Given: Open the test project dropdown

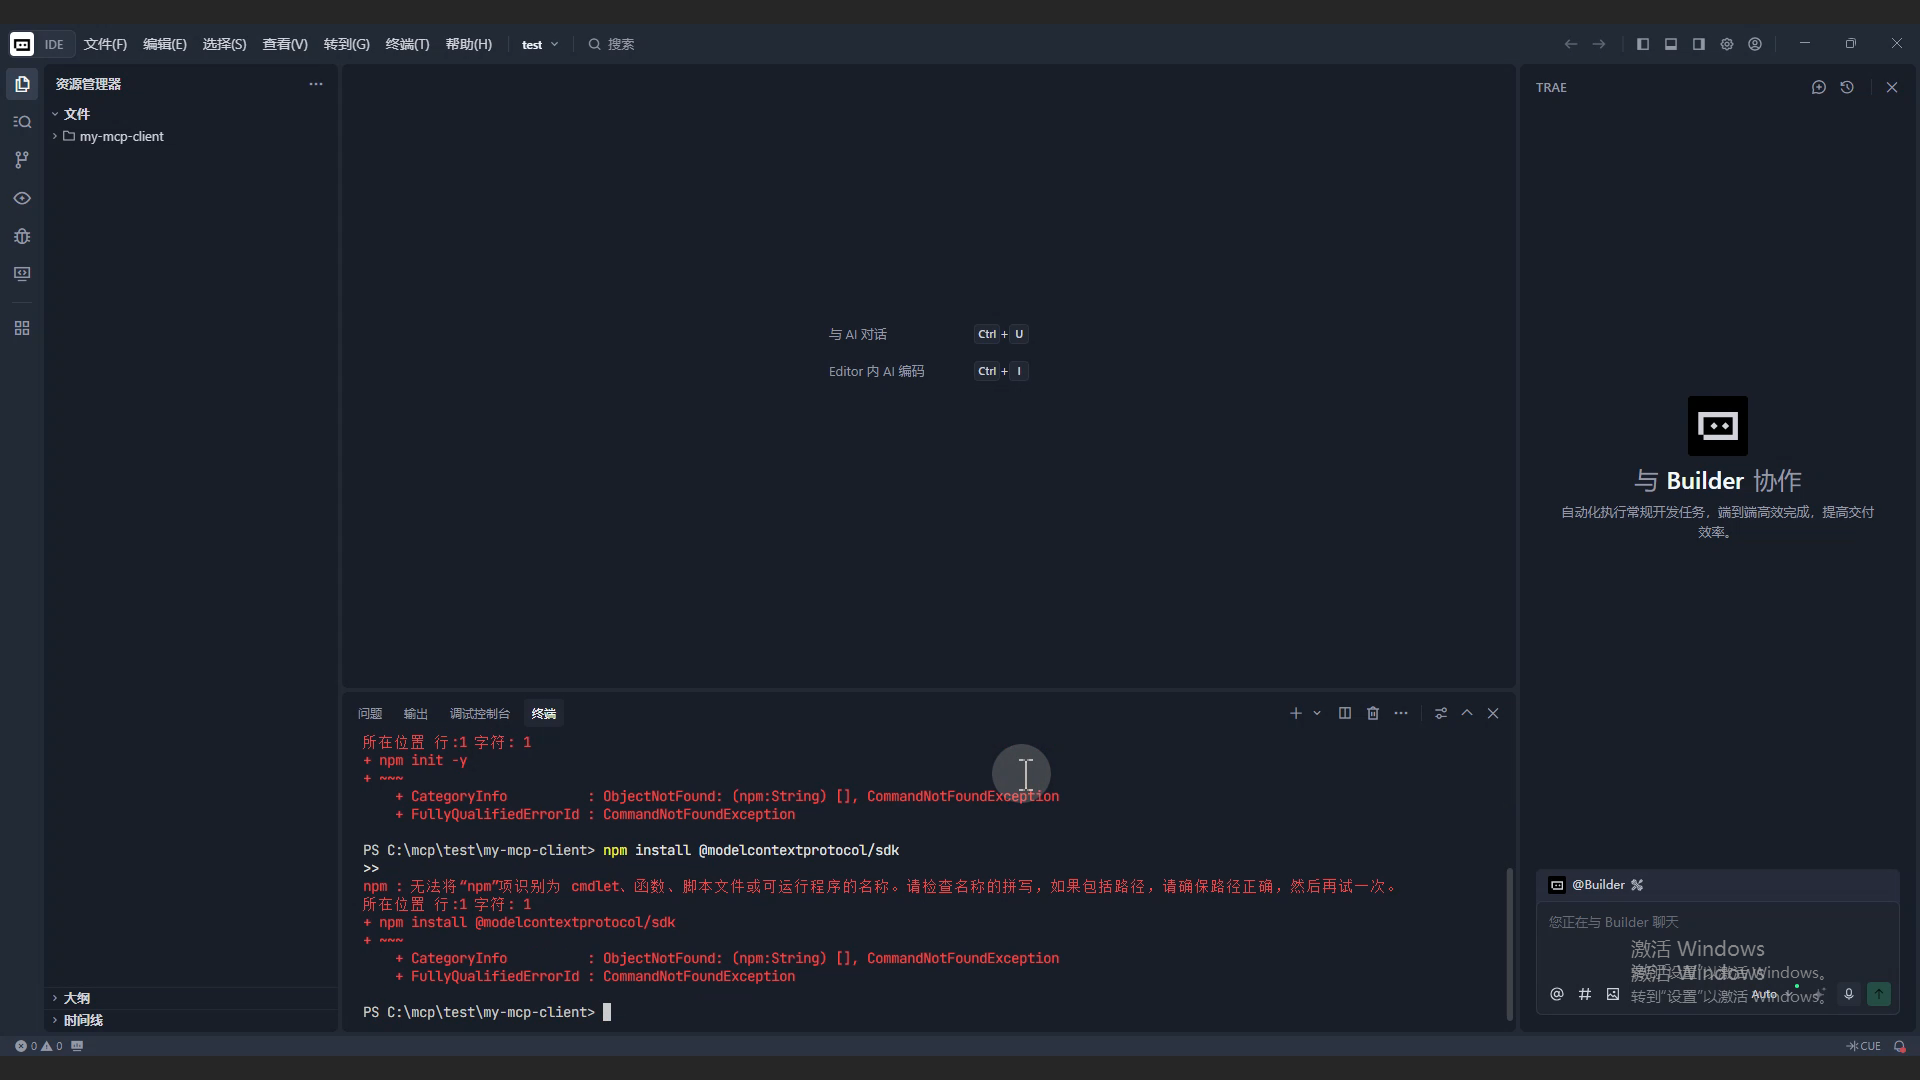Looking at the screenshot, I should 540,44.
